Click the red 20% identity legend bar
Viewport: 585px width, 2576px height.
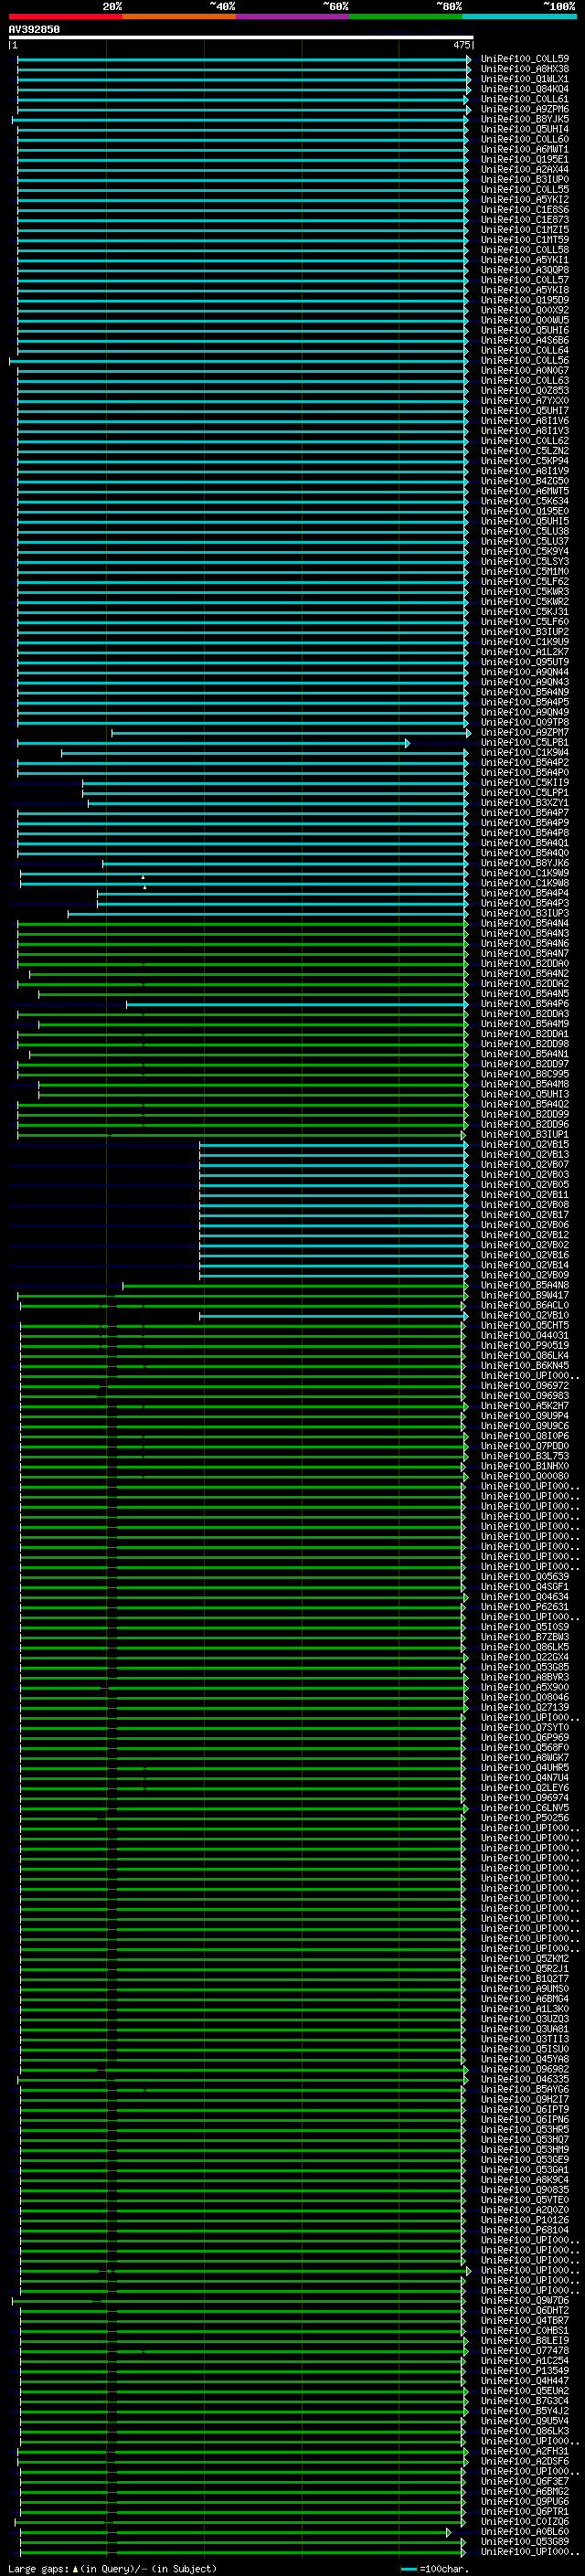65,16
